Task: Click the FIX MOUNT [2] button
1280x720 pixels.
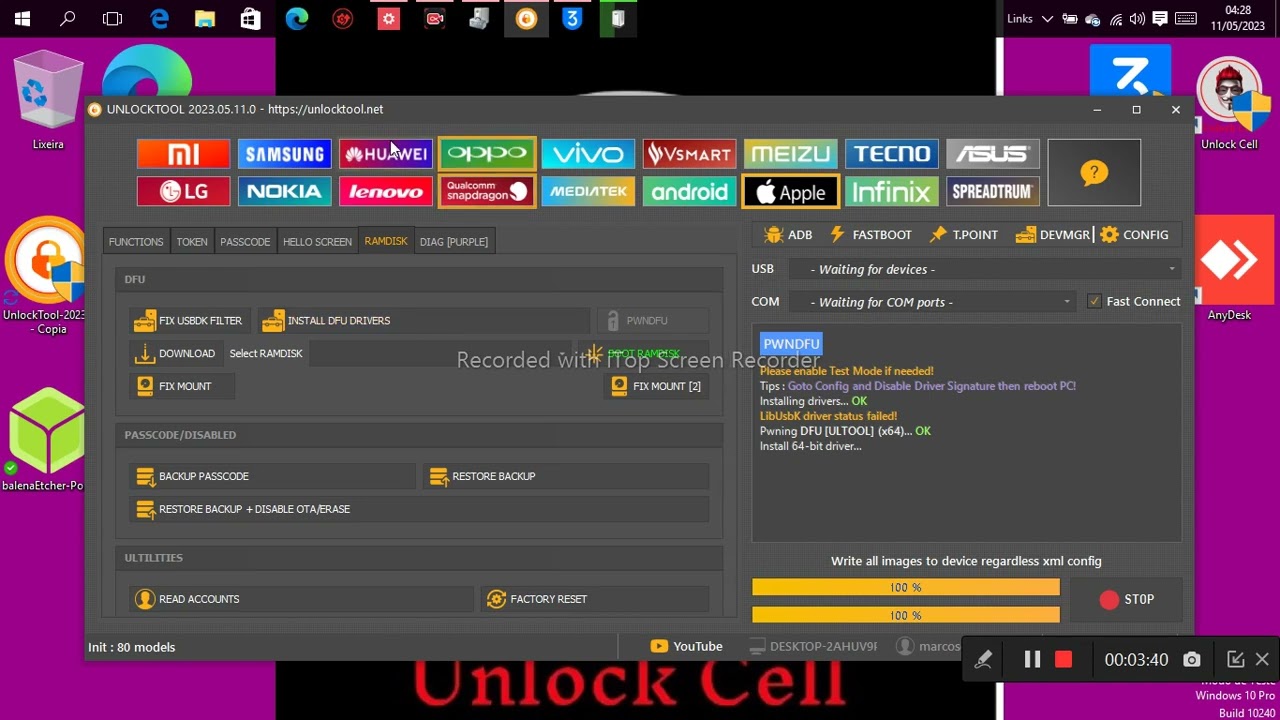Action: 655,386
